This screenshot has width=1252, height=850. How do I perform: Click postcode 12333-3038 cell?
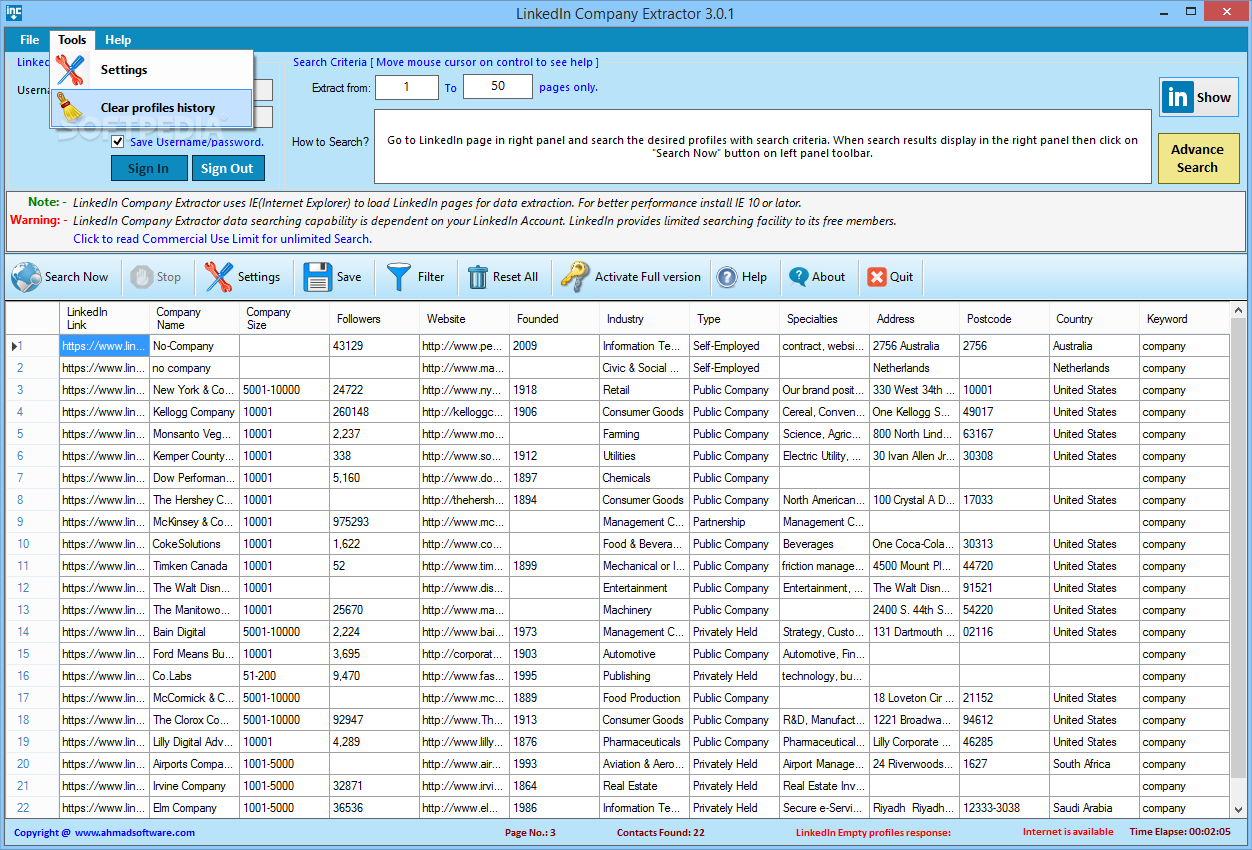pos(1004,808)
